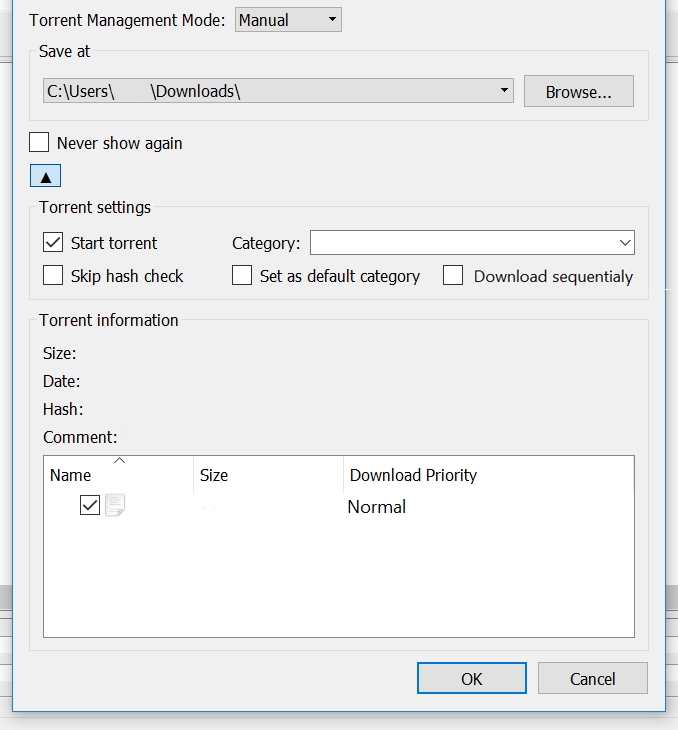Expand the Save at path dropdown

504,90
